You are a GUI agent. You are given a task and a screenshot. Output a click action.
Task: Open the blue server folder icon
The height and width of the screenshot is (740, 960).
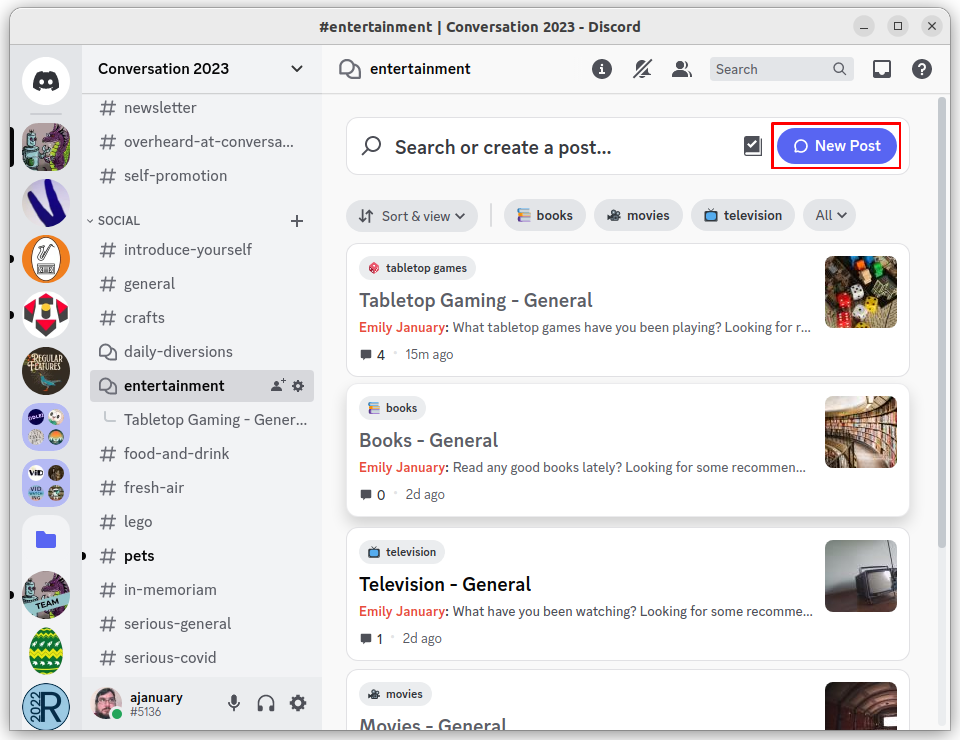pos(46,540)
